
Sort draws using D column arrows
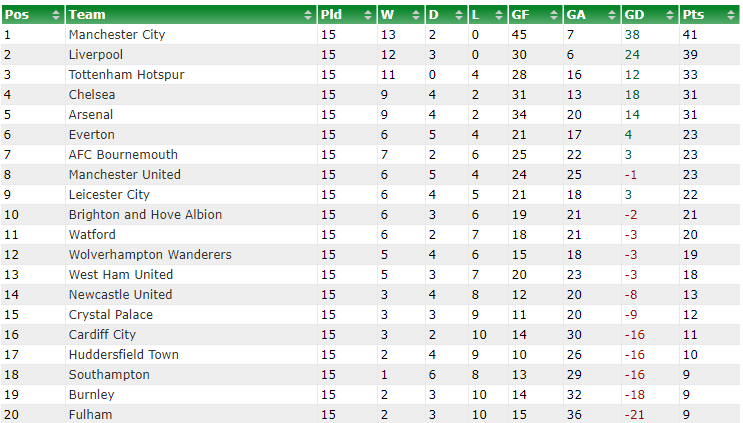pos(458,15)
